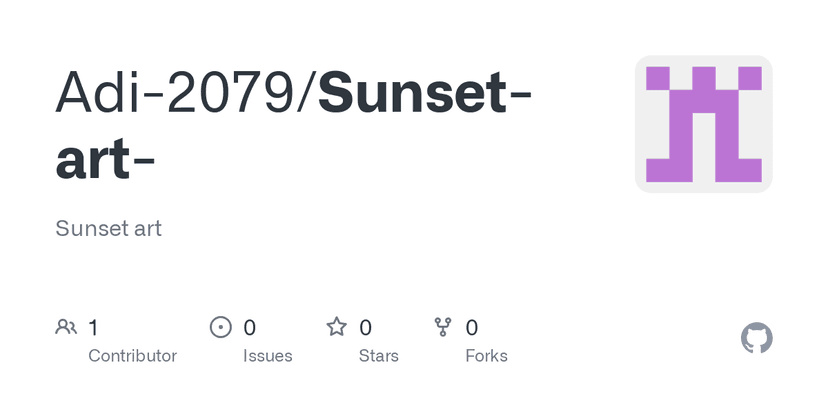The width and height of the screenshot is (828, 414).
Task: Click the Issues label
Action: pyautogui.click(x=268, y=356)
